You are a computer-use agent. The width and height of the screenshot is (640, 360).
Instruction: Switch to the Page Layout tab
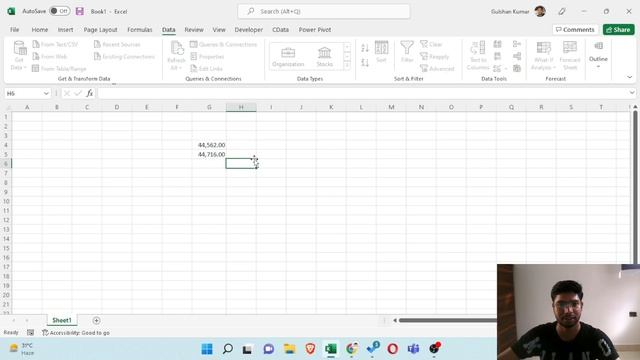100,29
